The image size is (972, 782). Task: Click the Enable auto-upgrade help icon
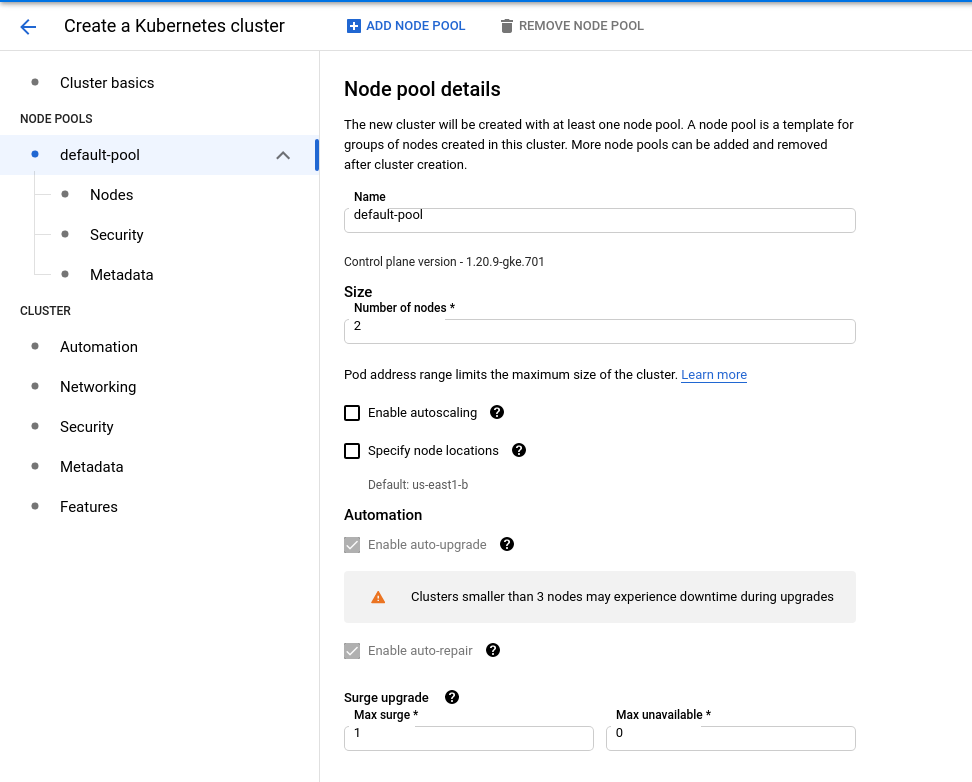(x=507, y=544)
